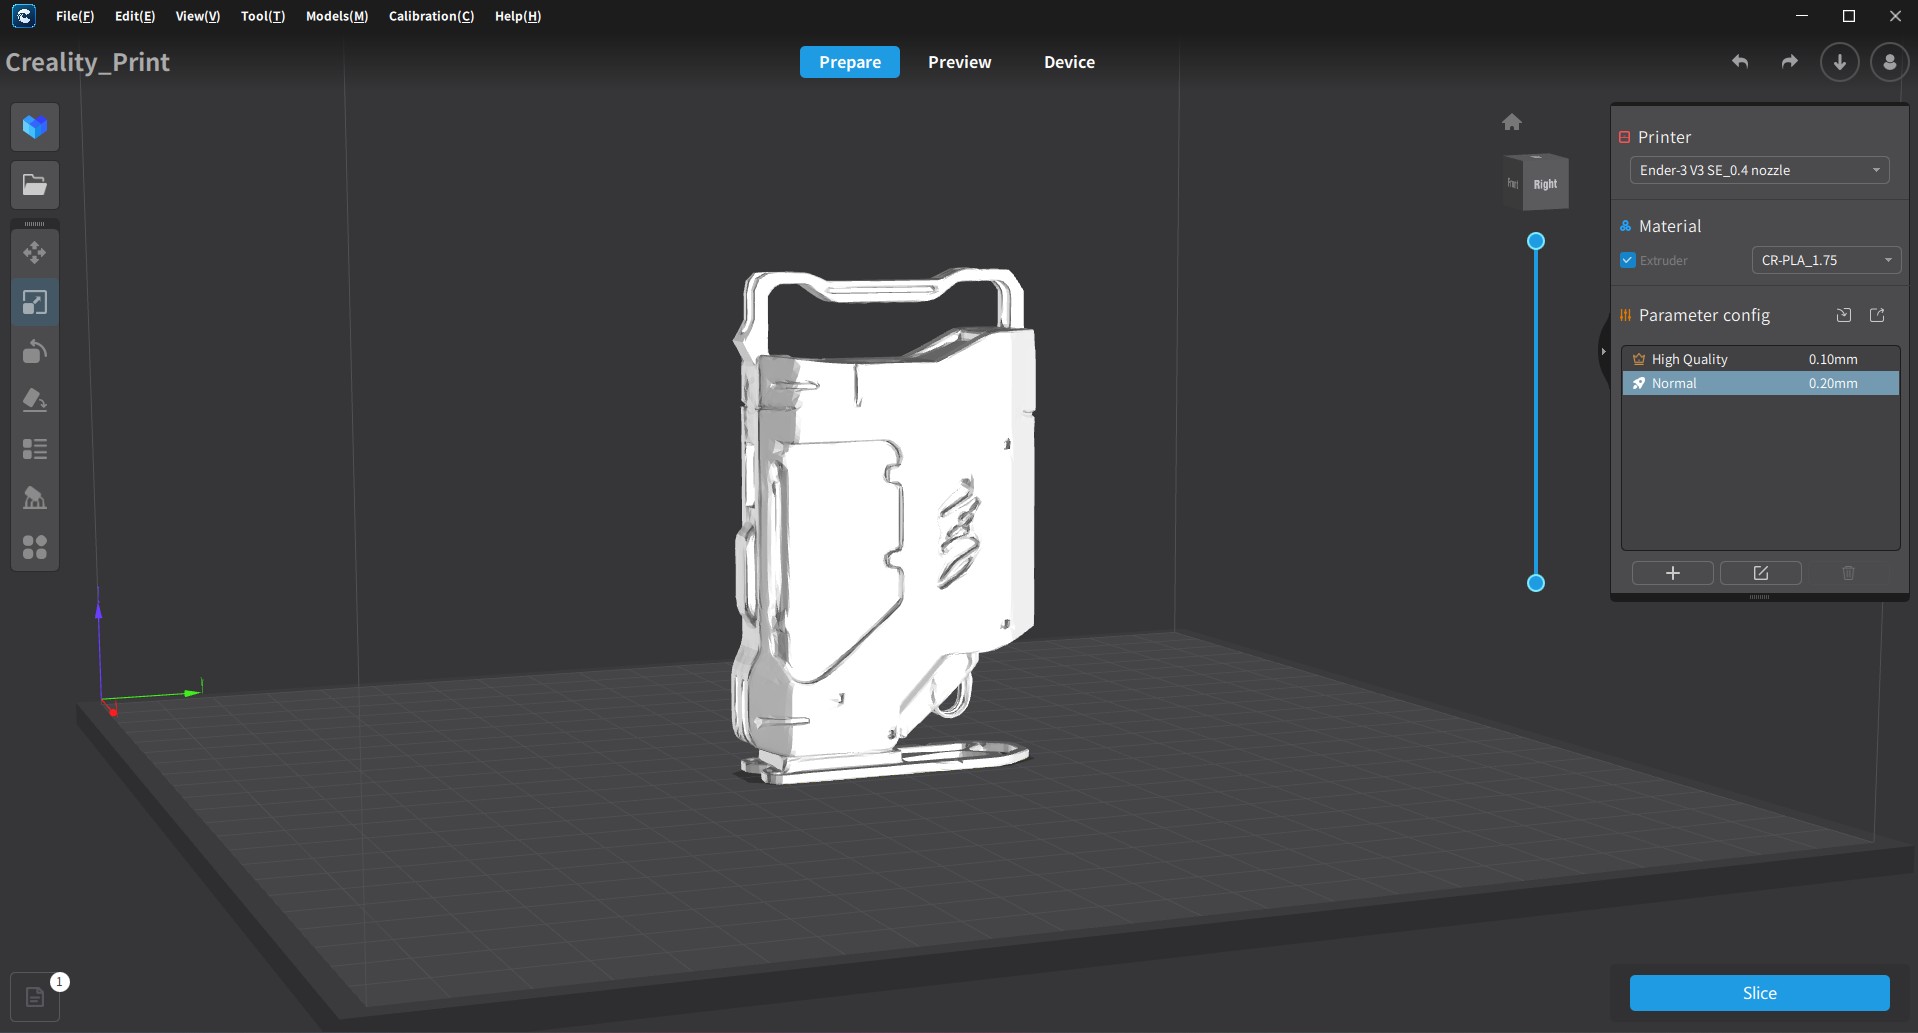Open the File menu
Screen dimensions: 1918x1033
75,16
